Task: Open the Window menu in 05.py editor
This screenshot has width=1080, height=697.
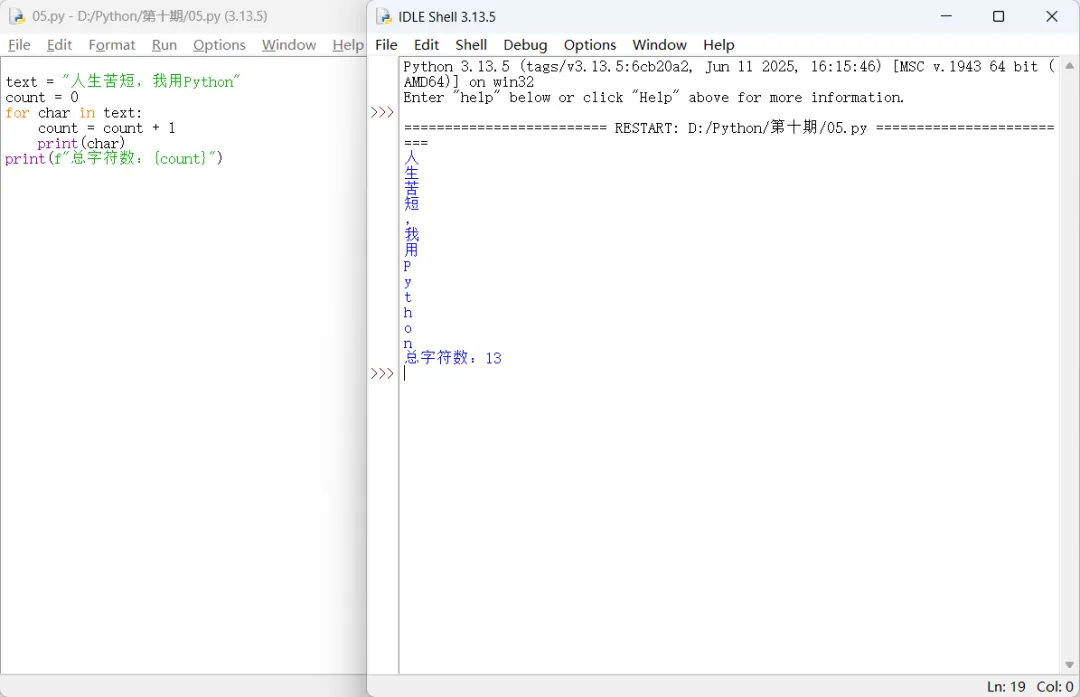Action: pyautogui.click(x=289, y=45)
